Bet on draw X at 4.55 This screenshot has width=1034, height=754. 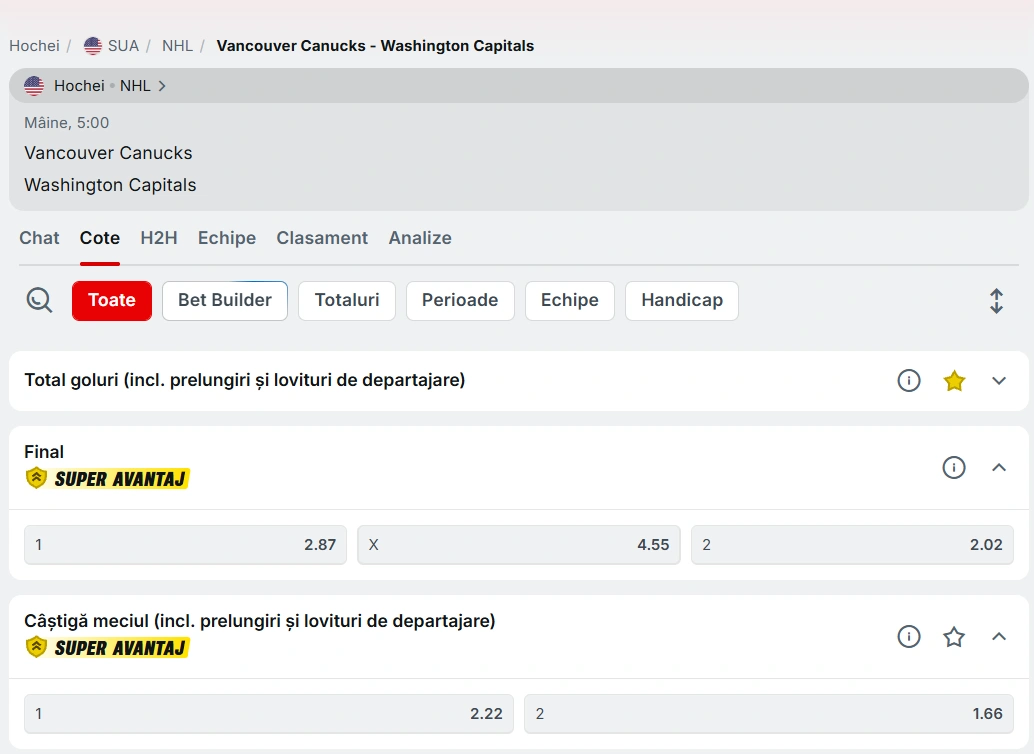(x=518, y=545)
